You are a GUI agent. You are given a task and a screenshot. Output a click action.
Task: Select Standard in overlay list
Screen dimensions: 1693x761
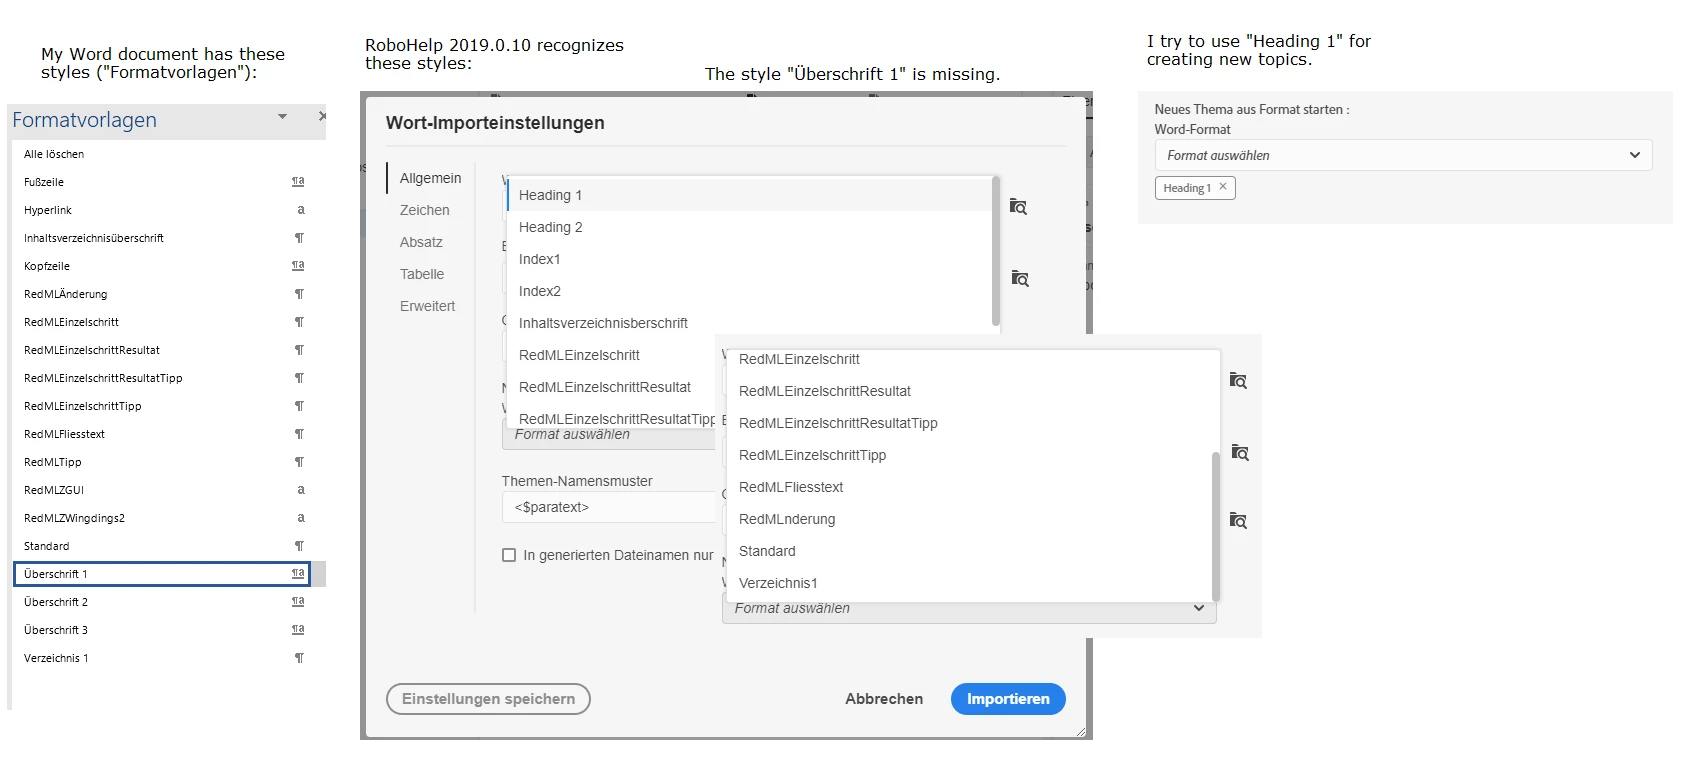(969, 551)
